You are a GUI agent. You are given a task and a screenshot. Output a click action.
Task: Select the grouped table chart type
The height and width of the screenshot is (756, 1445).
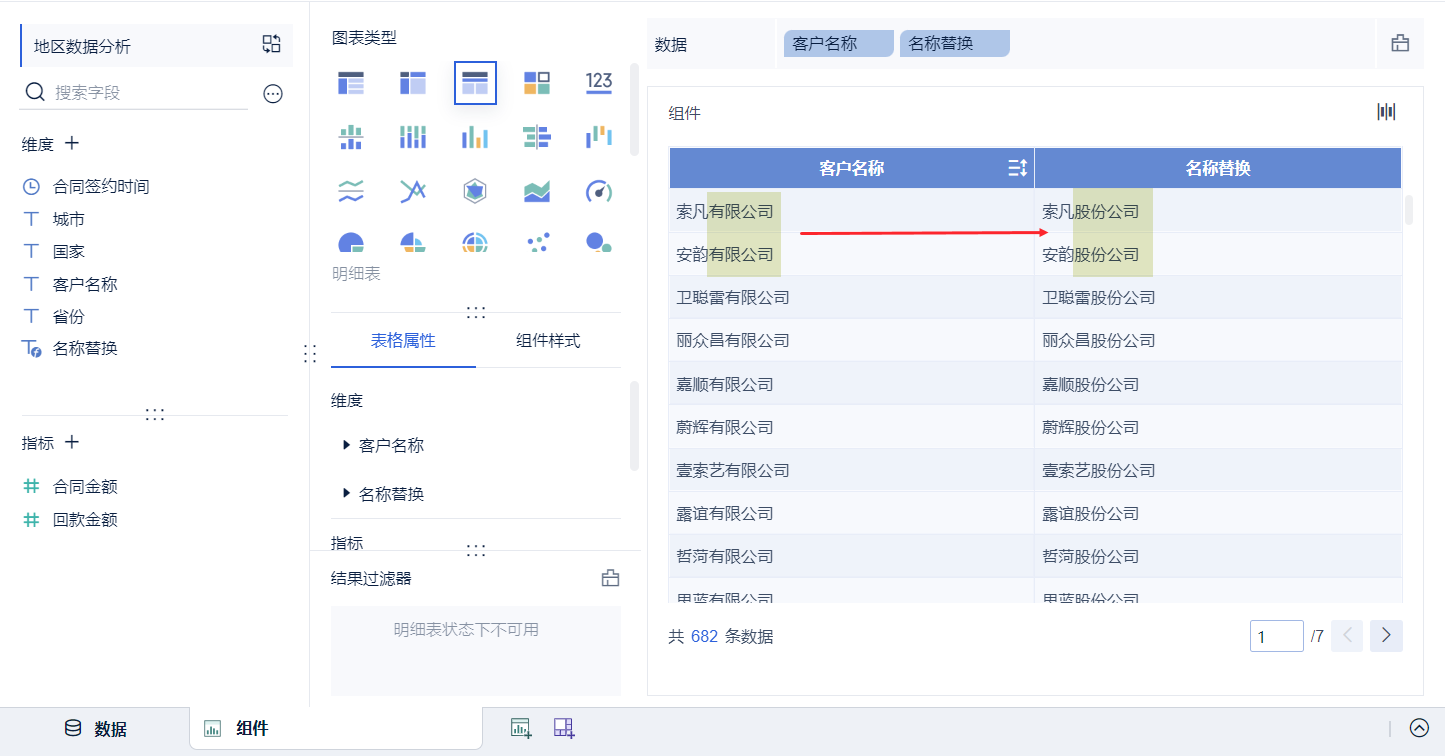tap(351, 83)
